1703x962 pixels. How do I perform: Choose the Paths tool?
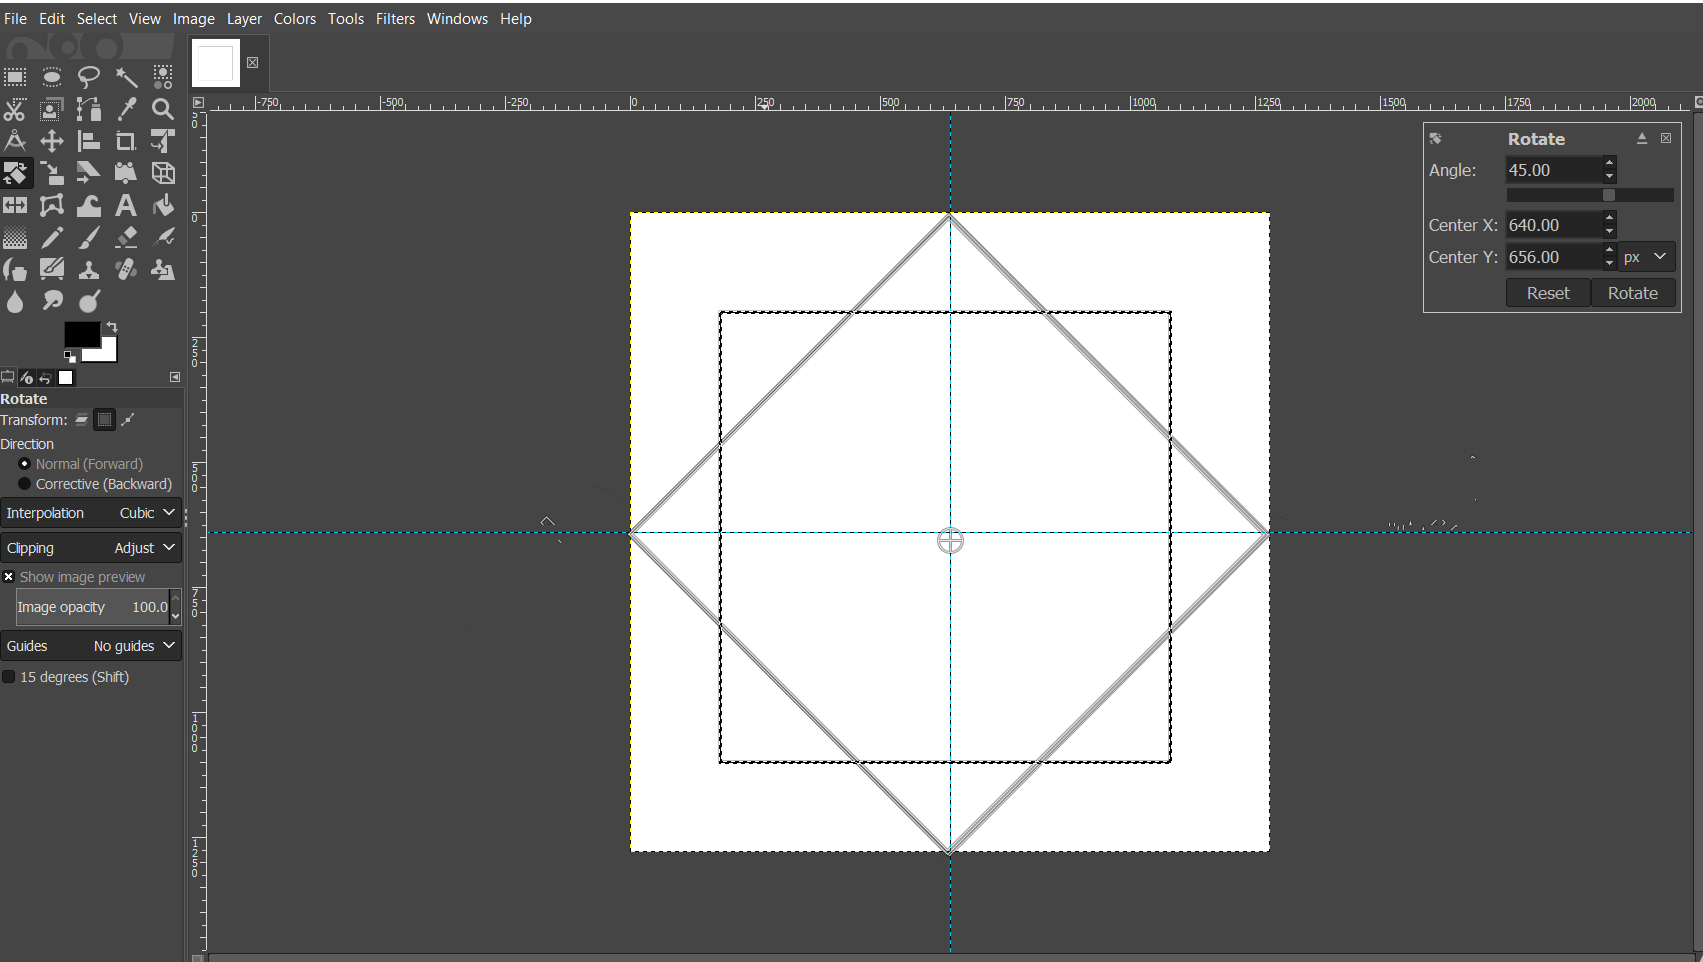pyautogui.click(x=89, y=109)
